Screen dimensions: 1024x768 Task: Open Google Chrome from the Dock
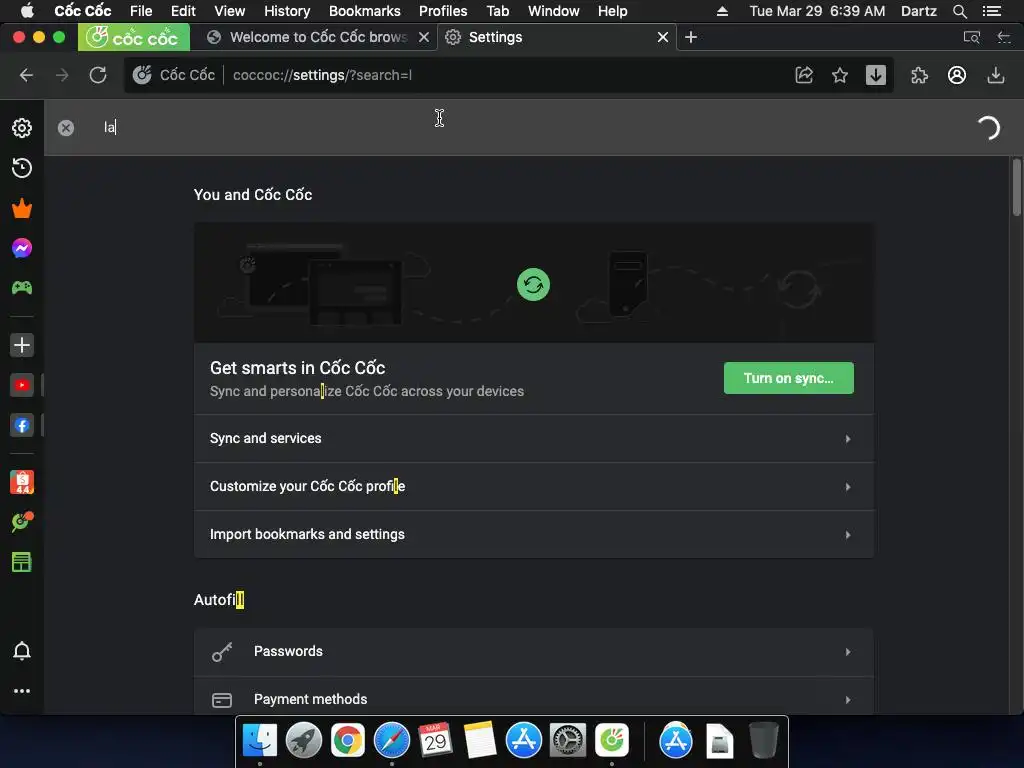[x=347, y=741]
